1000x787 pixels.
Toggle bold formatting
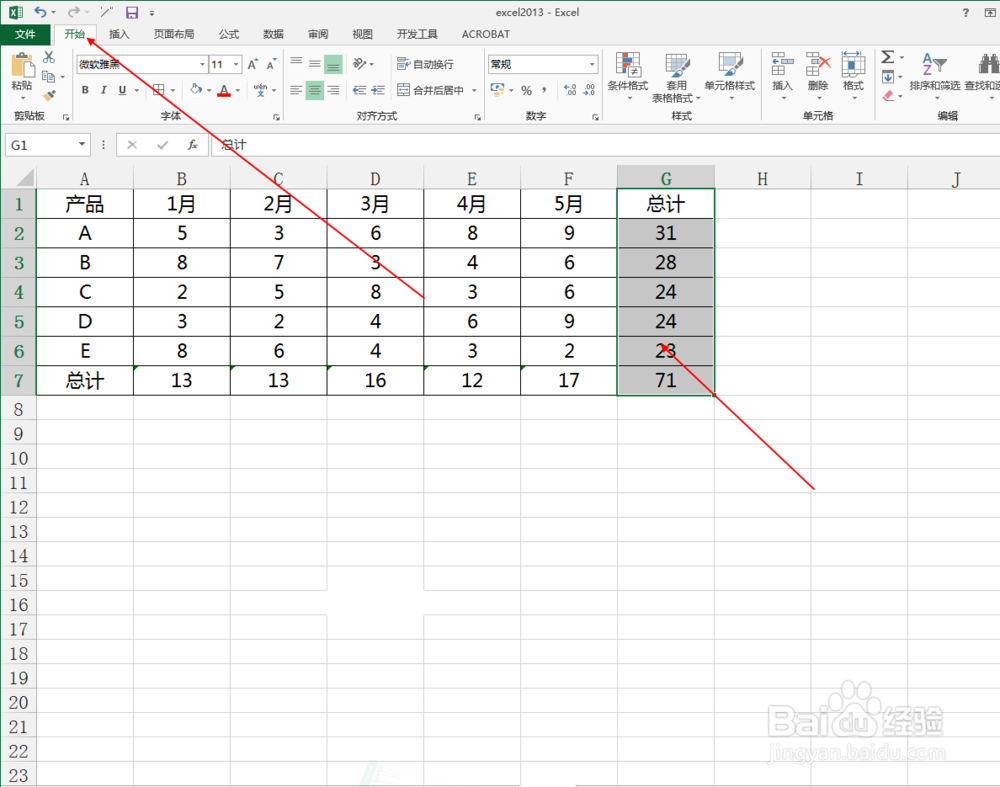[85, 89]
